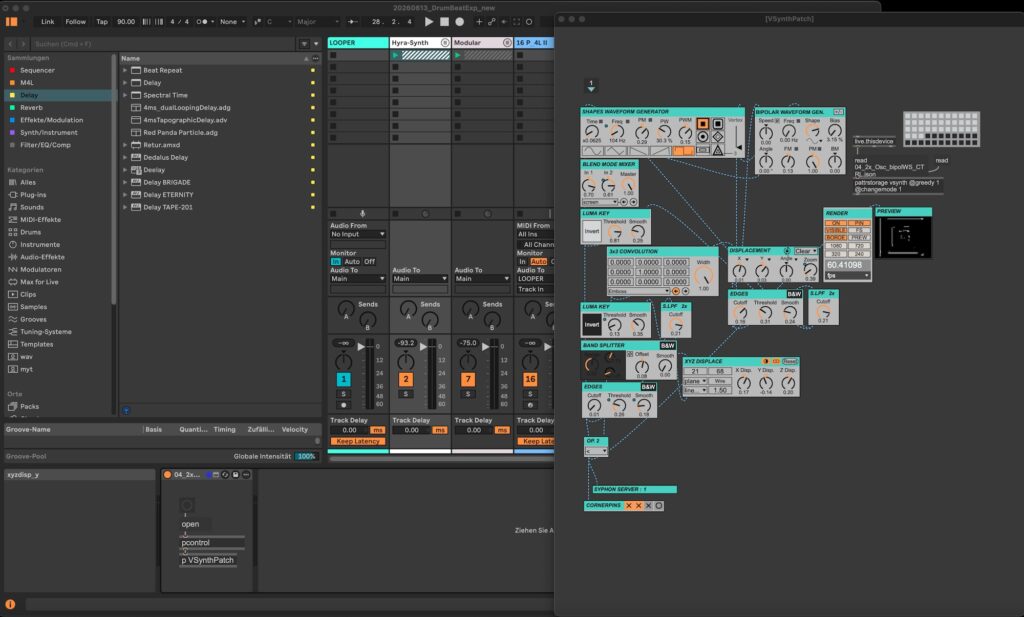Open the Max for Live browser category

click(39, 282)
